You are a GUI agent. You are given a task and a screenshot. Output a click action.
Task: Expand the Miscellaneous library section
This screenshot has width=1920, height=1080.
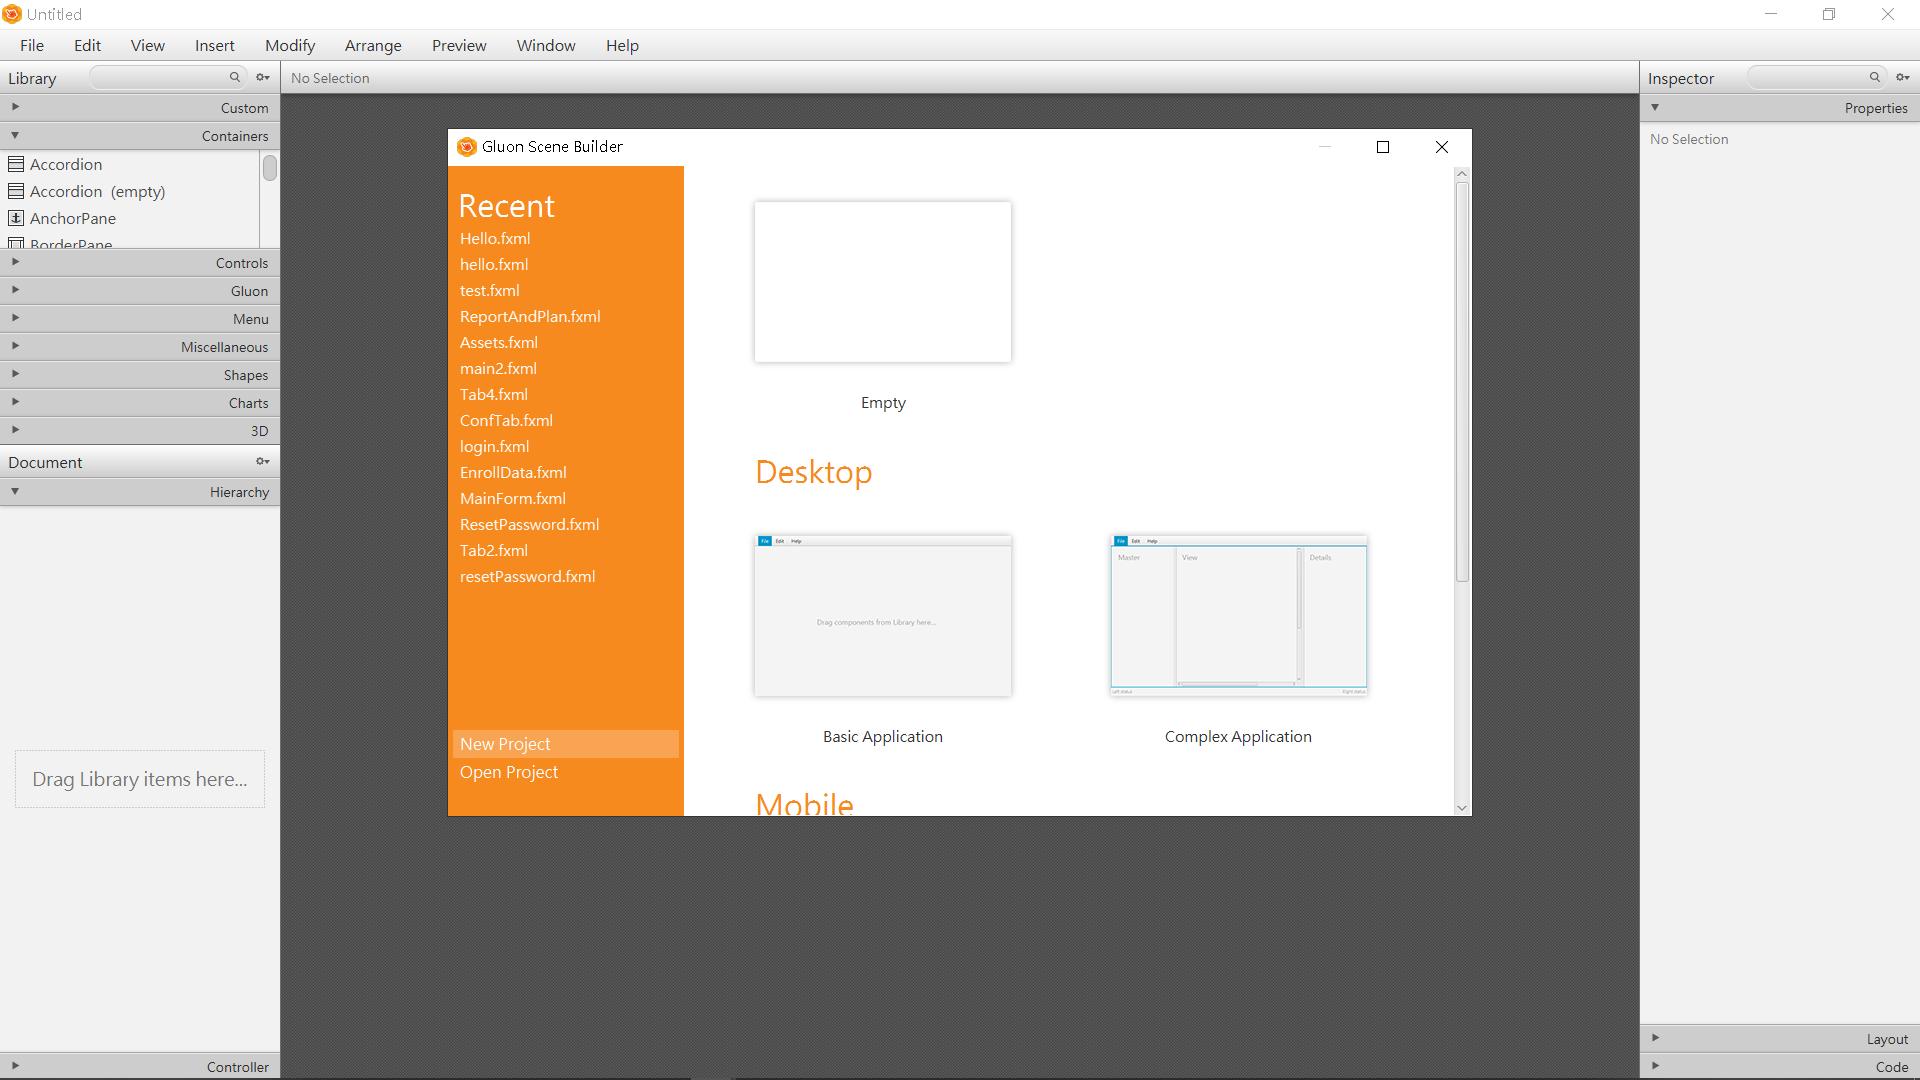(x=15, y=346)
